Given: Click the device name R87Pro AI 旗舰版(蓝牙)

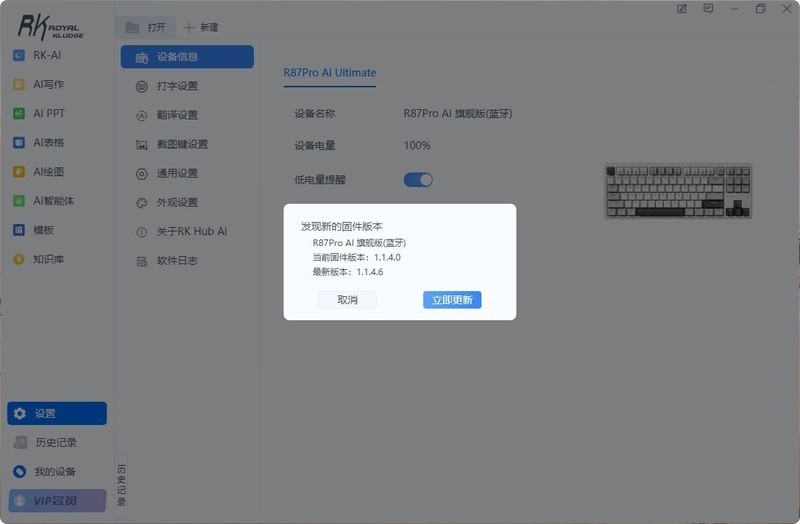Looking at the screenshot, I should pyautogui.click(x=458, y=113).
